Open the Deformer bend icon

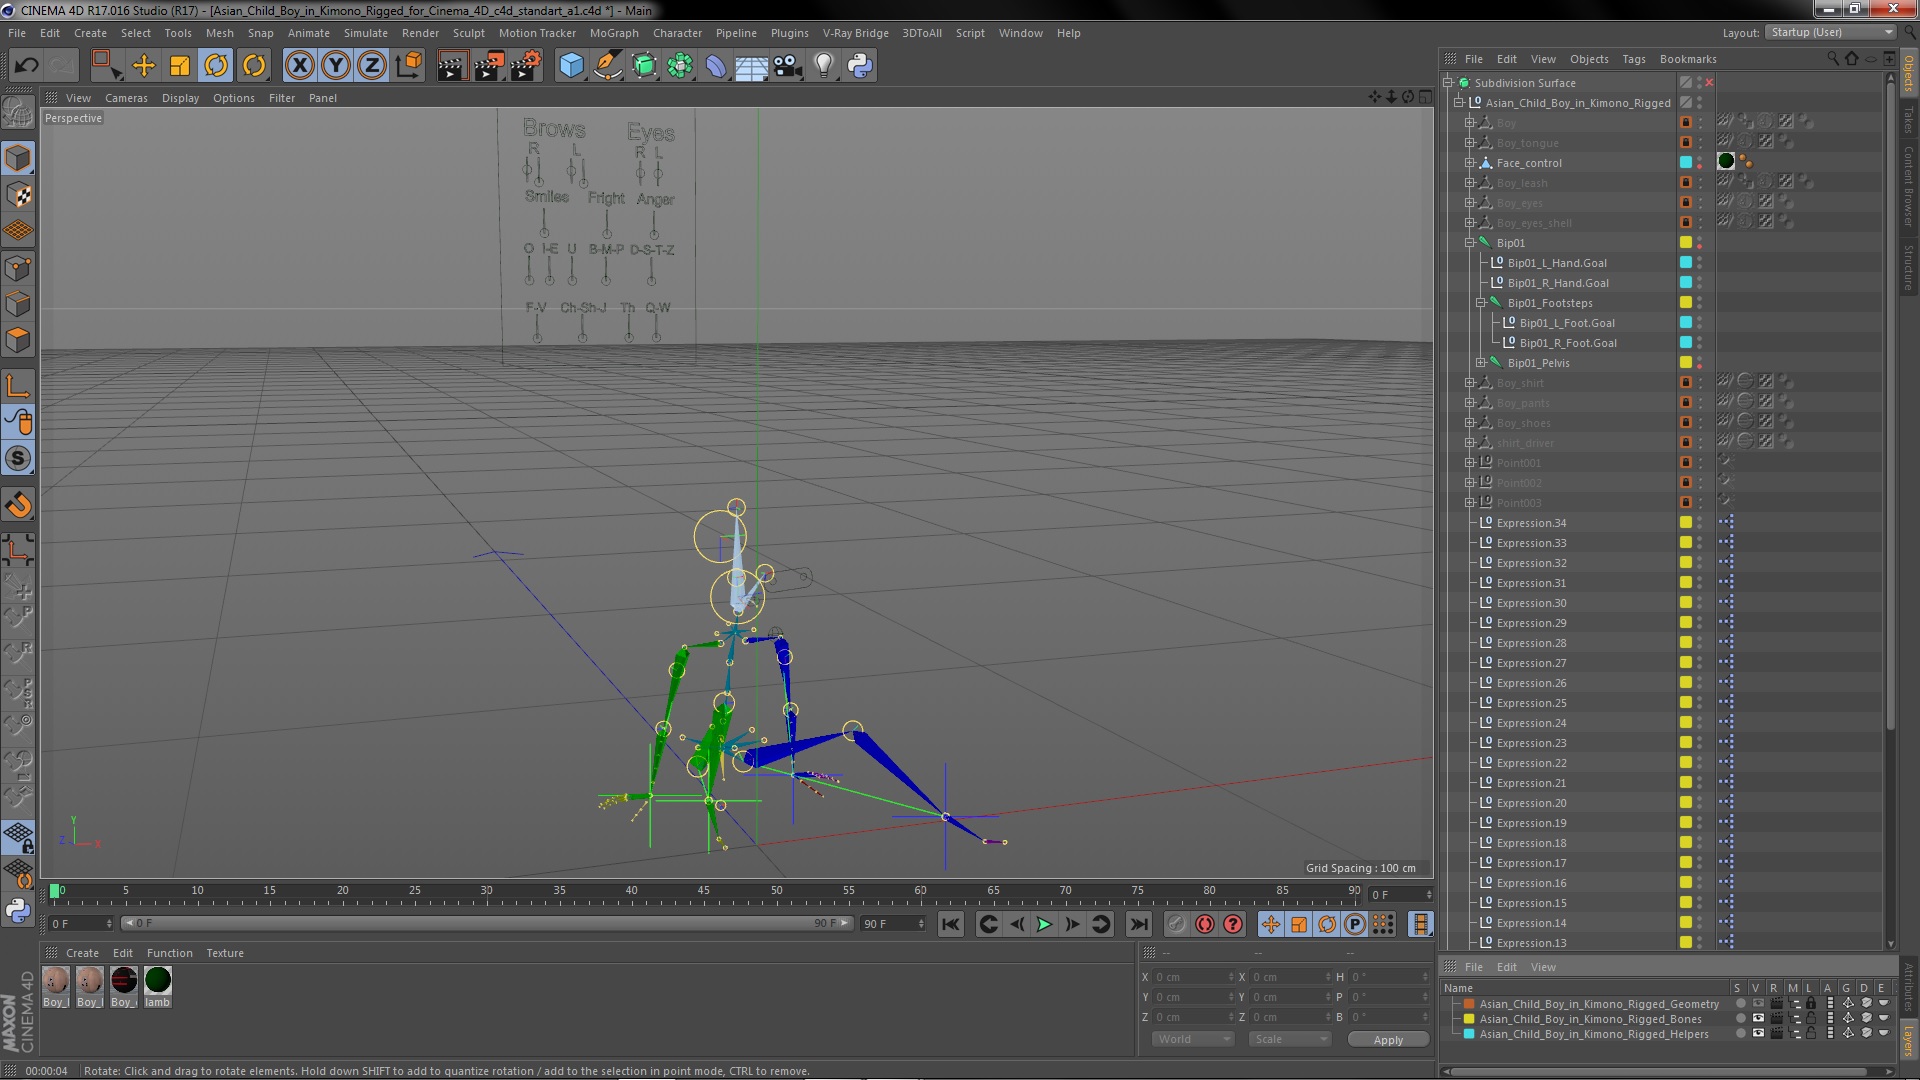click(x=716, y=66)
